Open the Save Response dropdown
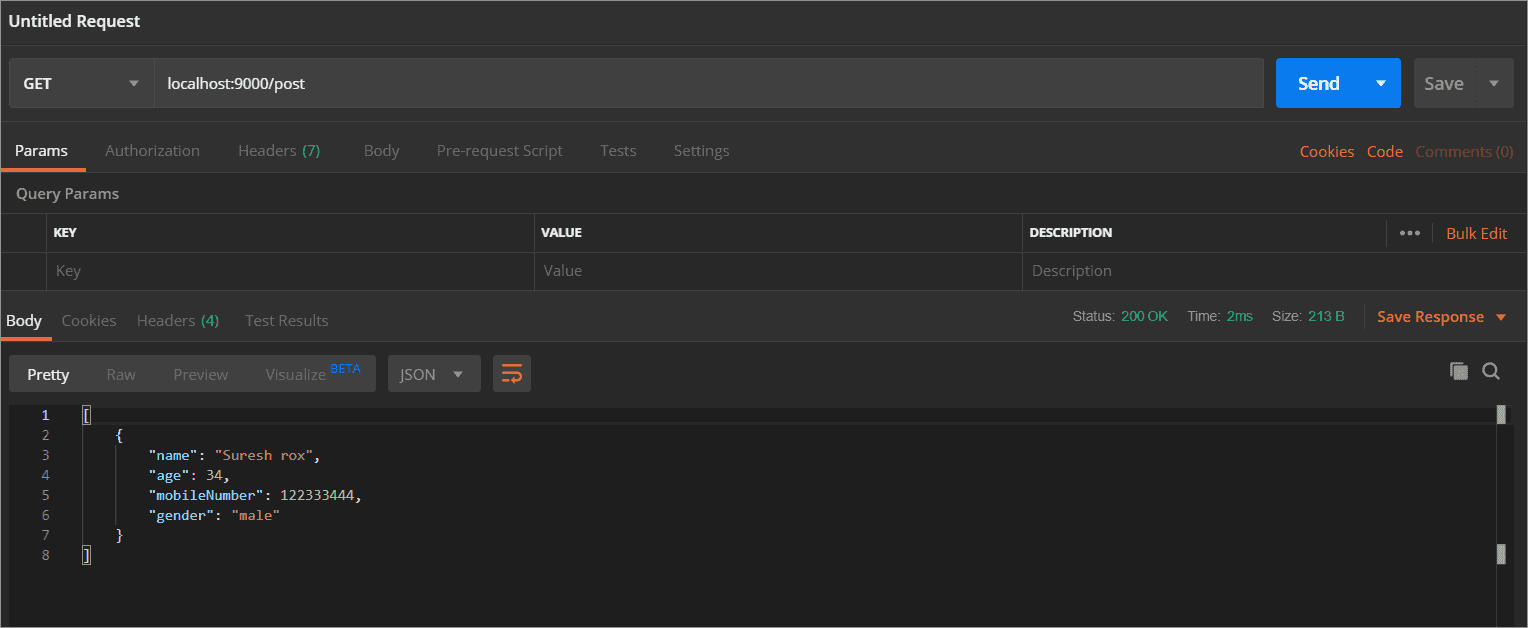1528x628 pixels. (x=1441, y=317)
